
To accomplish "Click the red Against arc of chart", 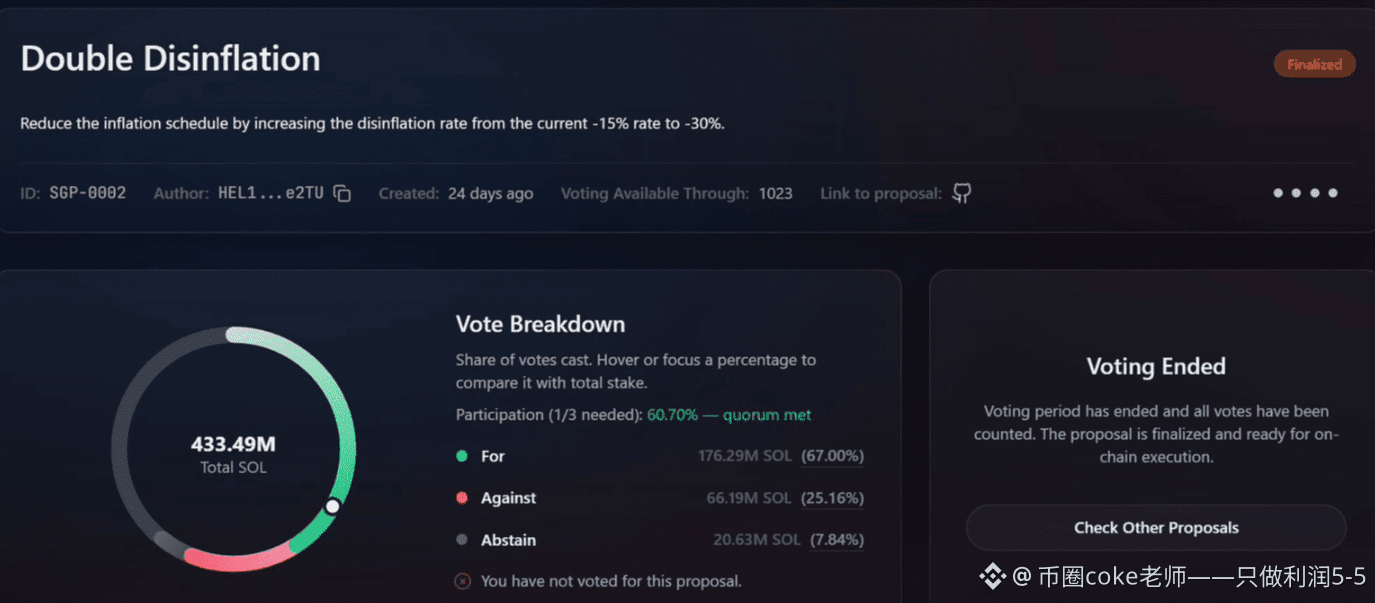I will [237, 560].
